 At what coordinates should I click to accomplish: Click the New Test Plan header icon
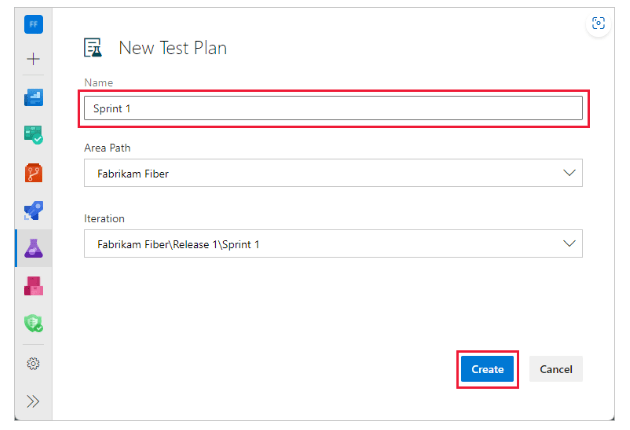tap(94, 48)
